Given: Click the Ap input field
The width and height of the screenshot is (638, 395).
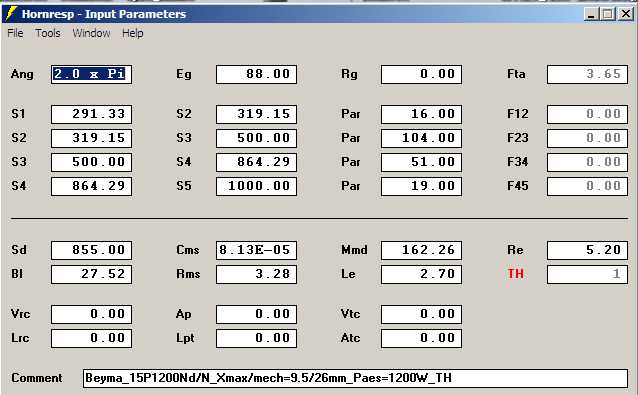Looking at the screenshot, I should tap(256, 314).
